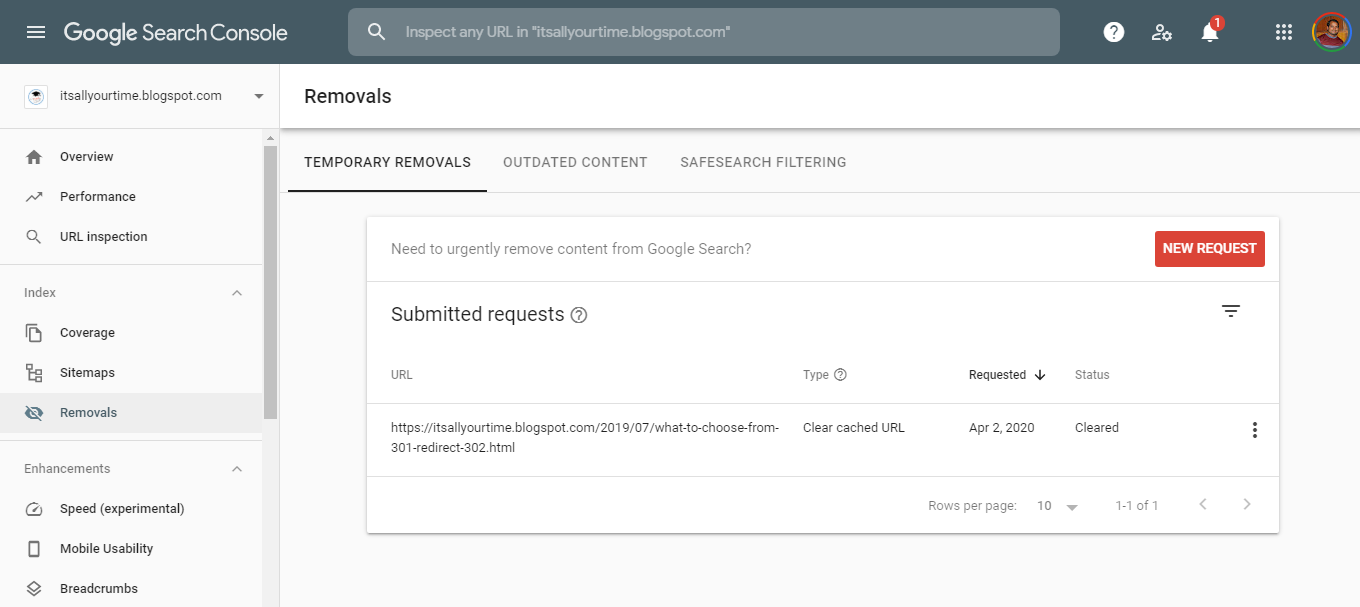The image size is (1360, 607).
Task: Click the Overview home icon
Action: (x=34, y=157)
